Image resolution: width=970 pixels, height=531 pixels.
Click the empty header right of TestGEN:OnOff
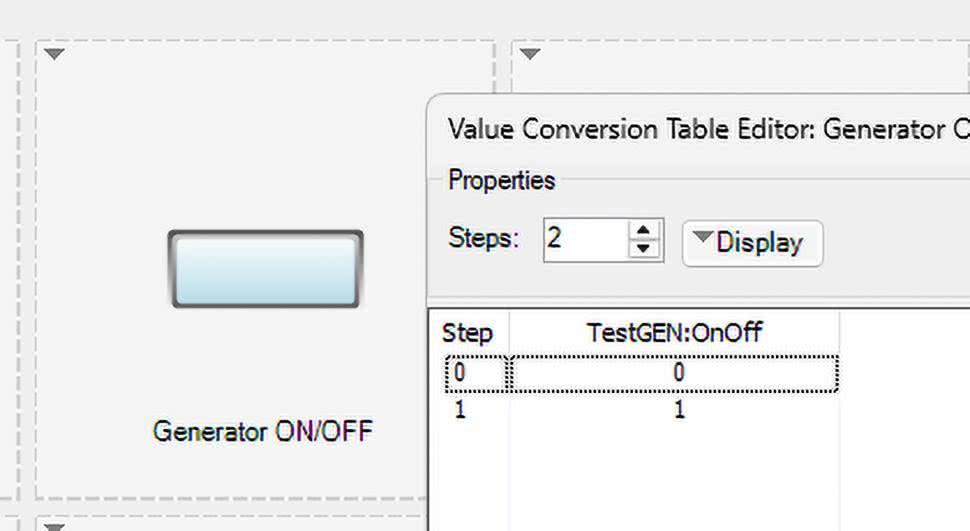(900, 333)
